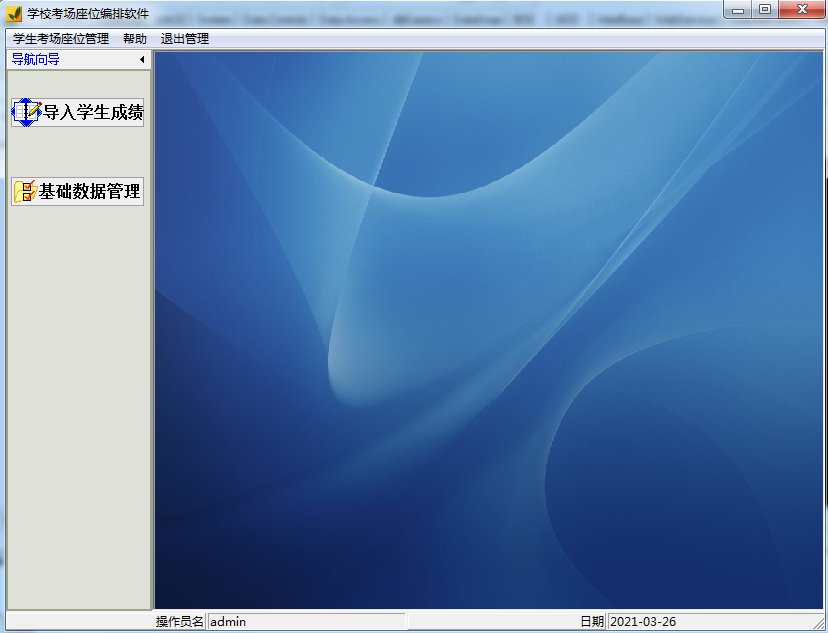Collapse the 导航向导 panel with the arrow
Viewport: 828px width, 633px height.
[x=142, y=60]
